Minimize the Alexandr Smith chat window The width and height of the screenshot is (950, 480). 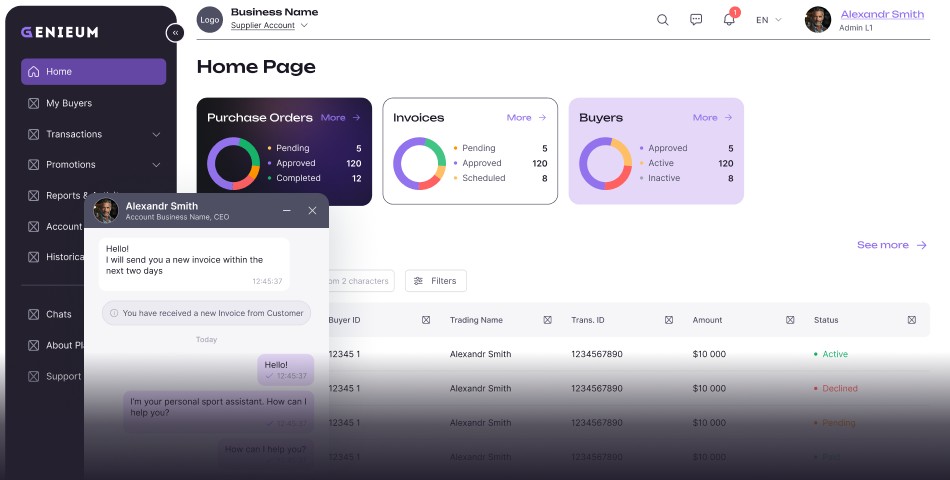pos(287,211)
